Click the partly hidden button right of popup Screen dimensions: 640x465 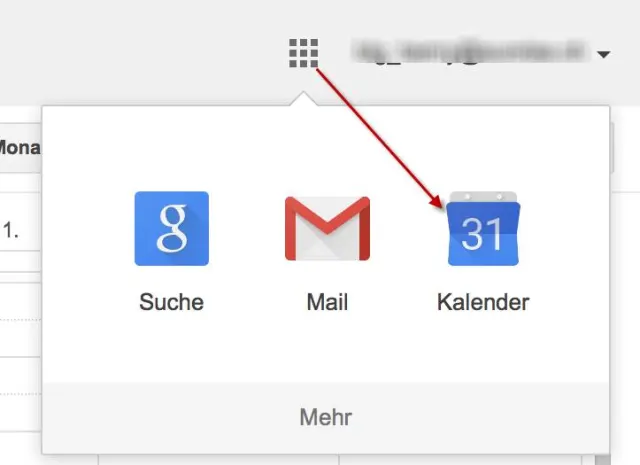pyautogui.click(x=612, y=148)
